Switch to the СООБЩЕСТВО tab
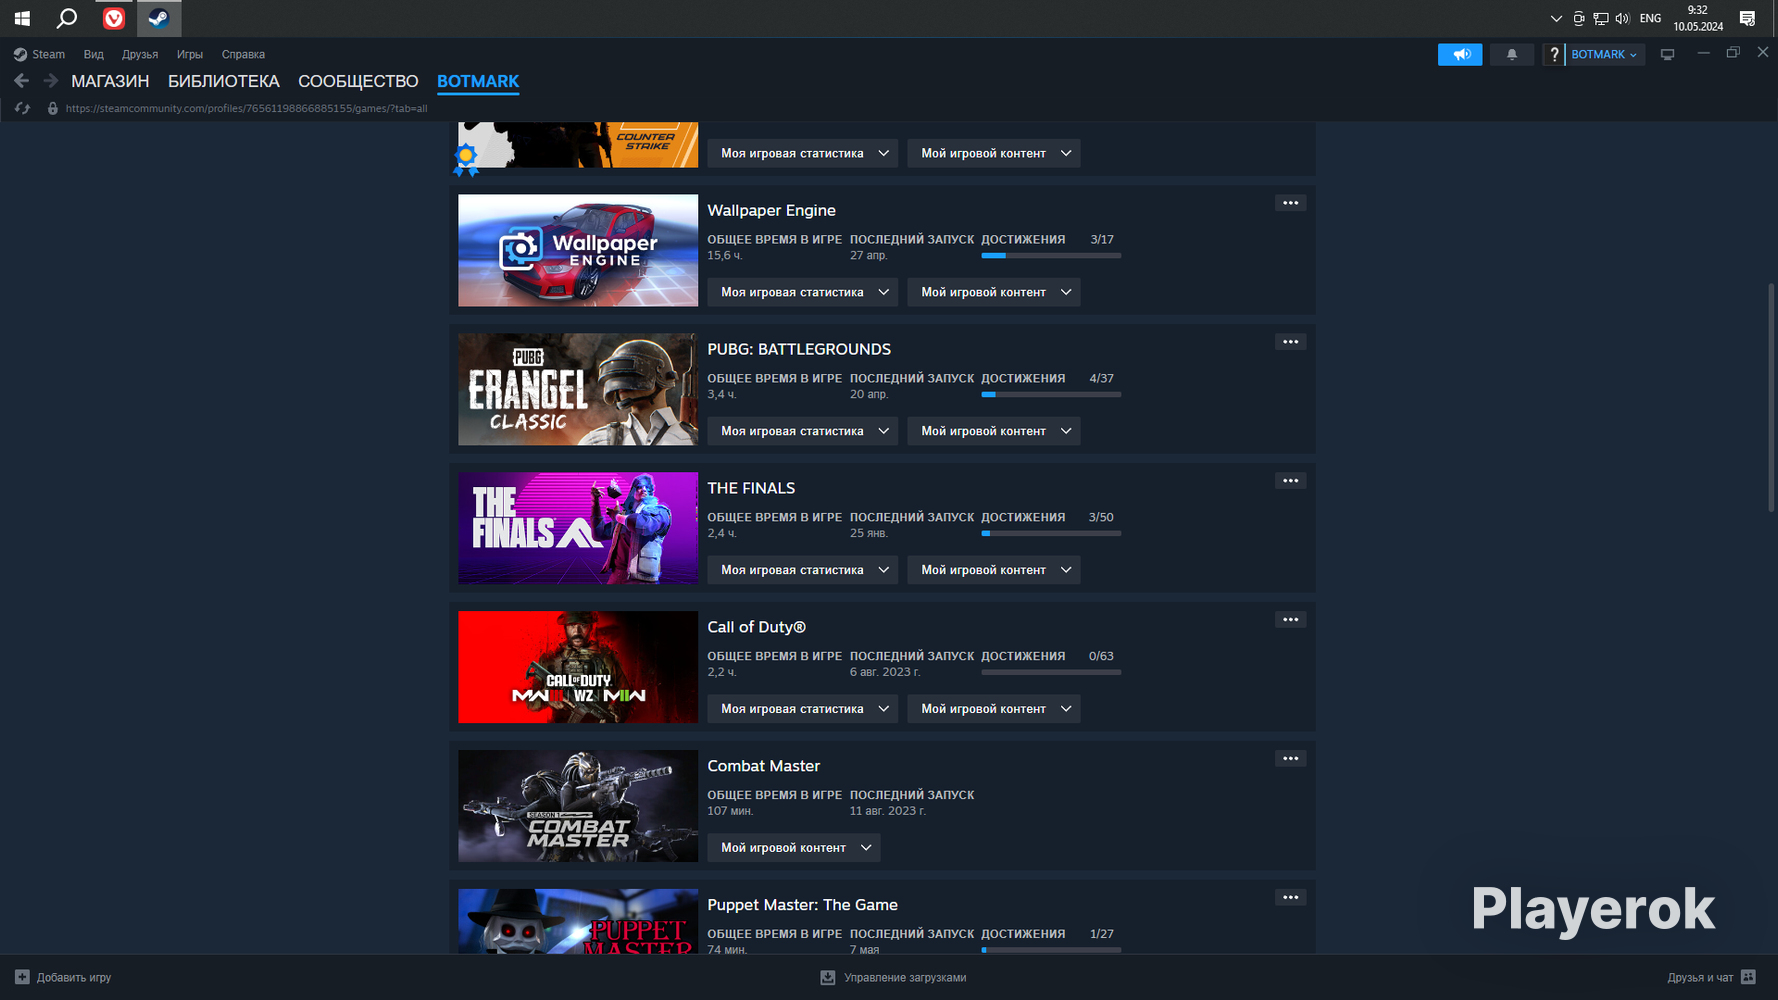The image size is (1778, 1000). [x=358, y=81]
